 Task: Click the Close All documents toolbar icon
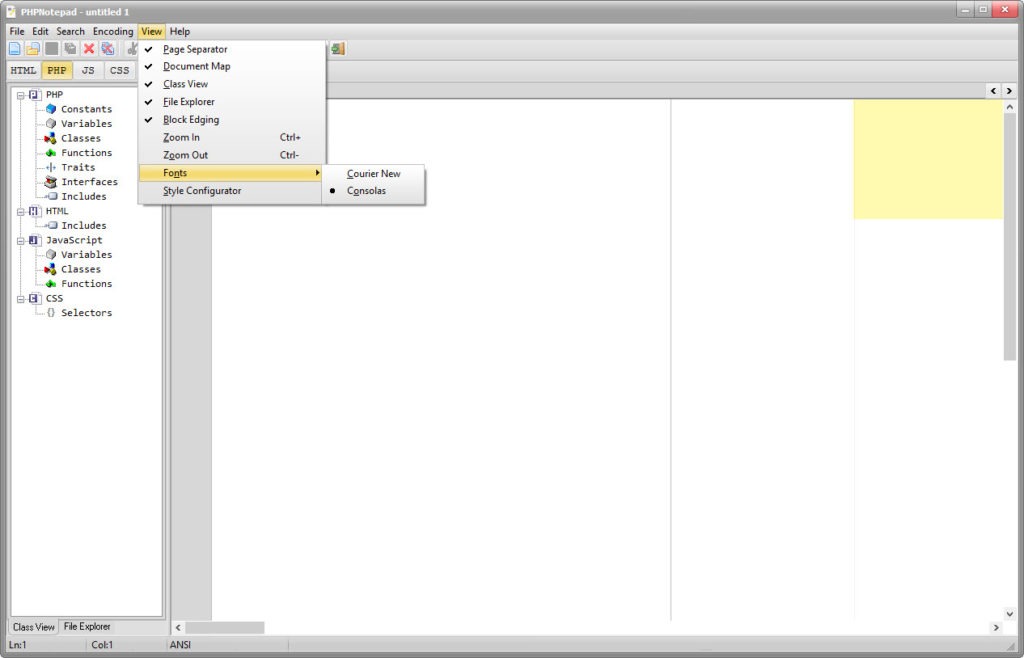[108, 49]
